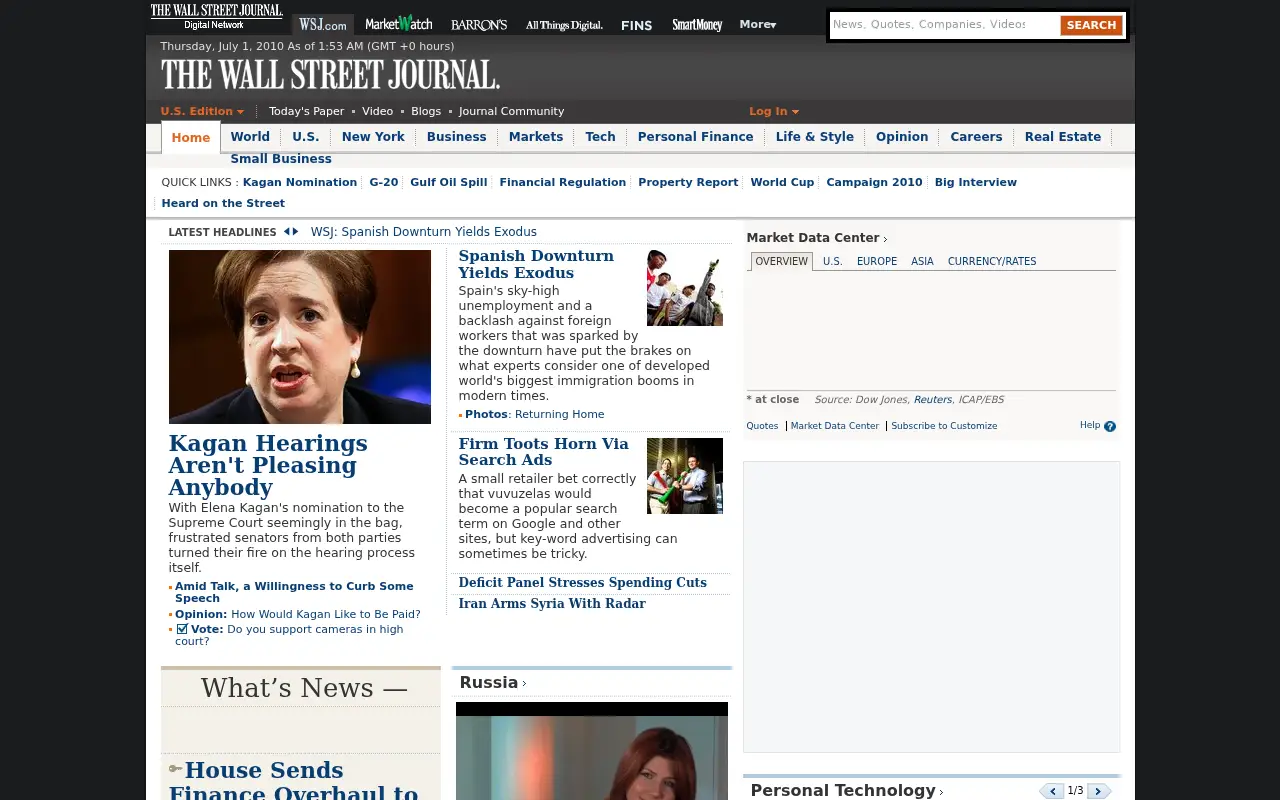
Task: Open the Reuters source link
Action: click(933, 400)
